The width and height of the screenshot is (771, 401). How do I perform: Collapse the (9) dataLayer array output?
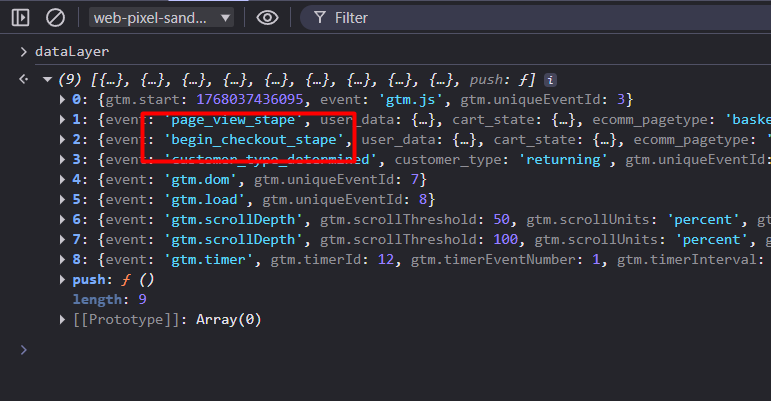pos(46,79)
